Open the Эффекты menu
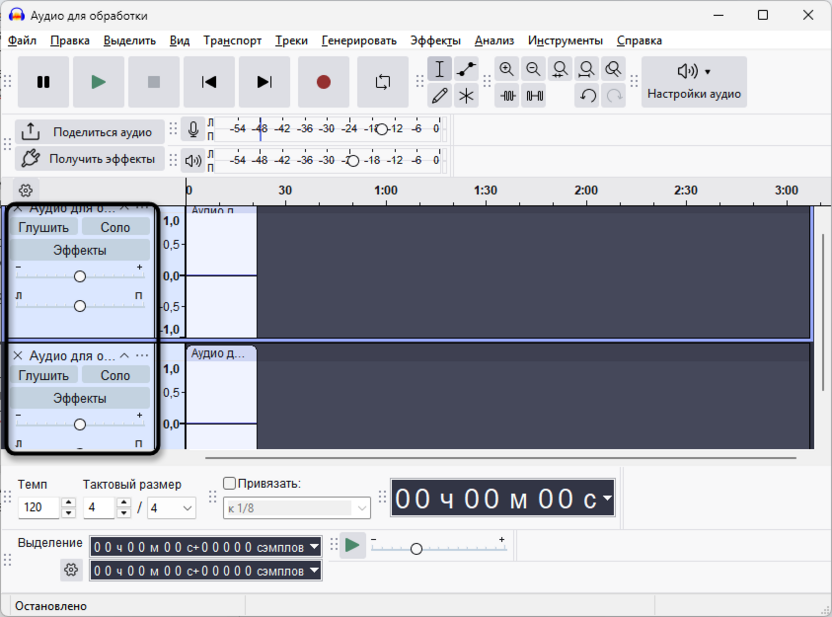Viewport: 832px width, 617px height. [435, 40]
